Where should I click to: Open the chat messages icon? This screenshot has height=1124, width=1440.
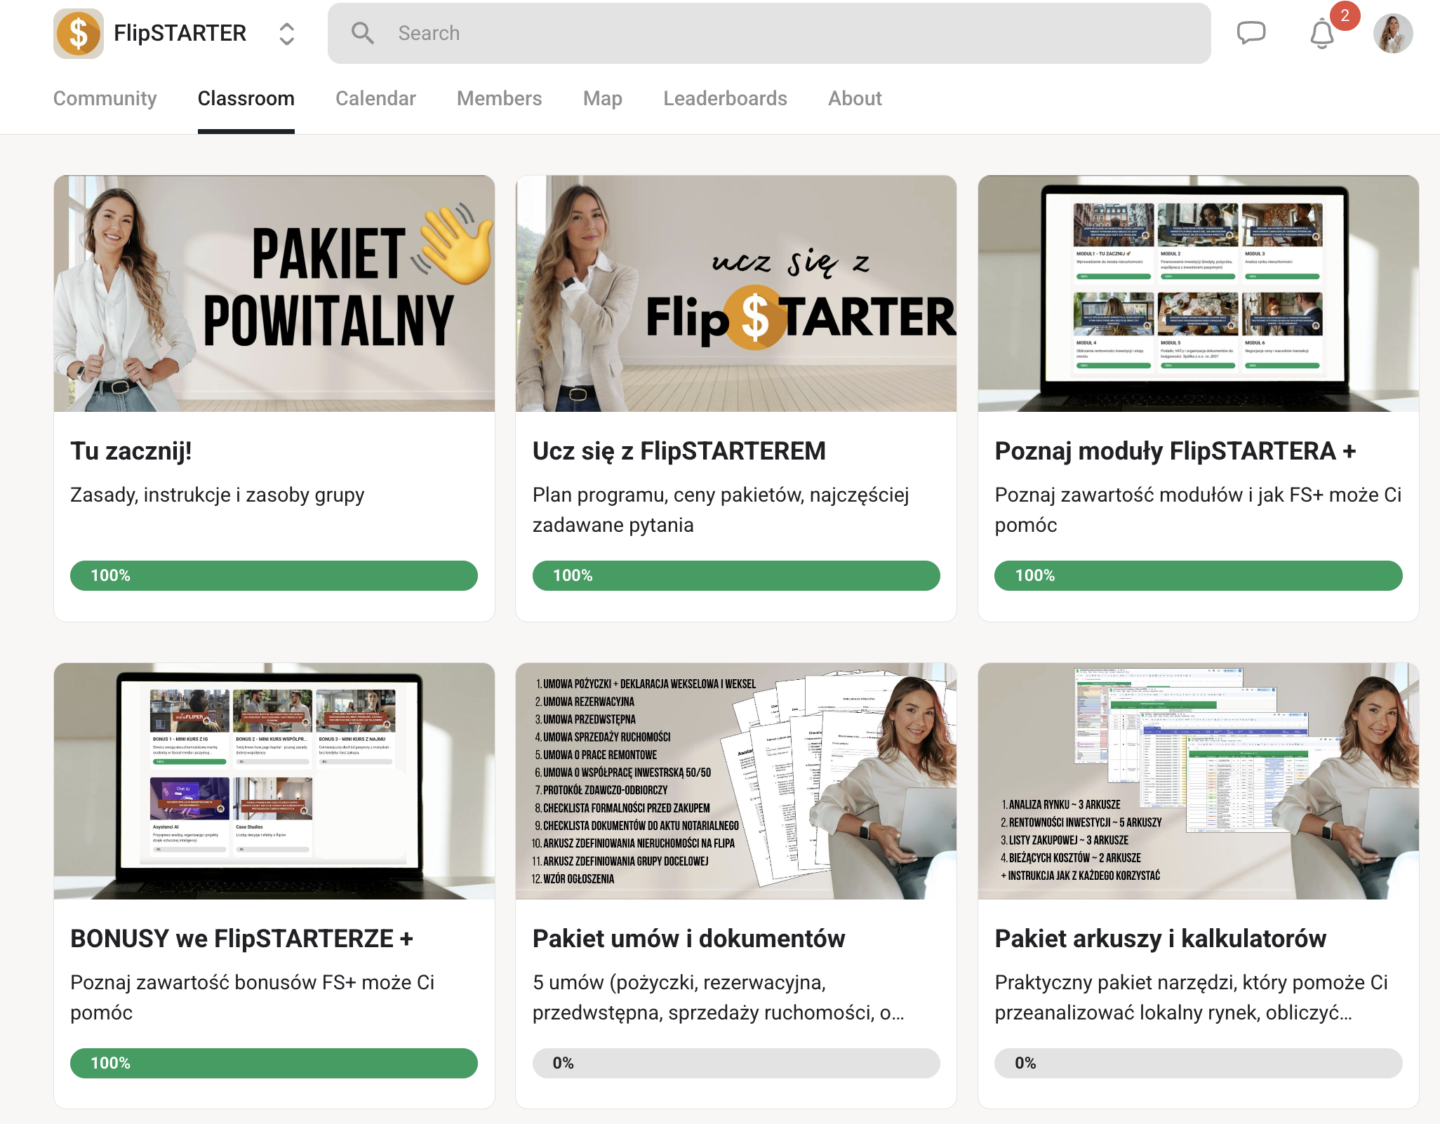pos(1251,33)
